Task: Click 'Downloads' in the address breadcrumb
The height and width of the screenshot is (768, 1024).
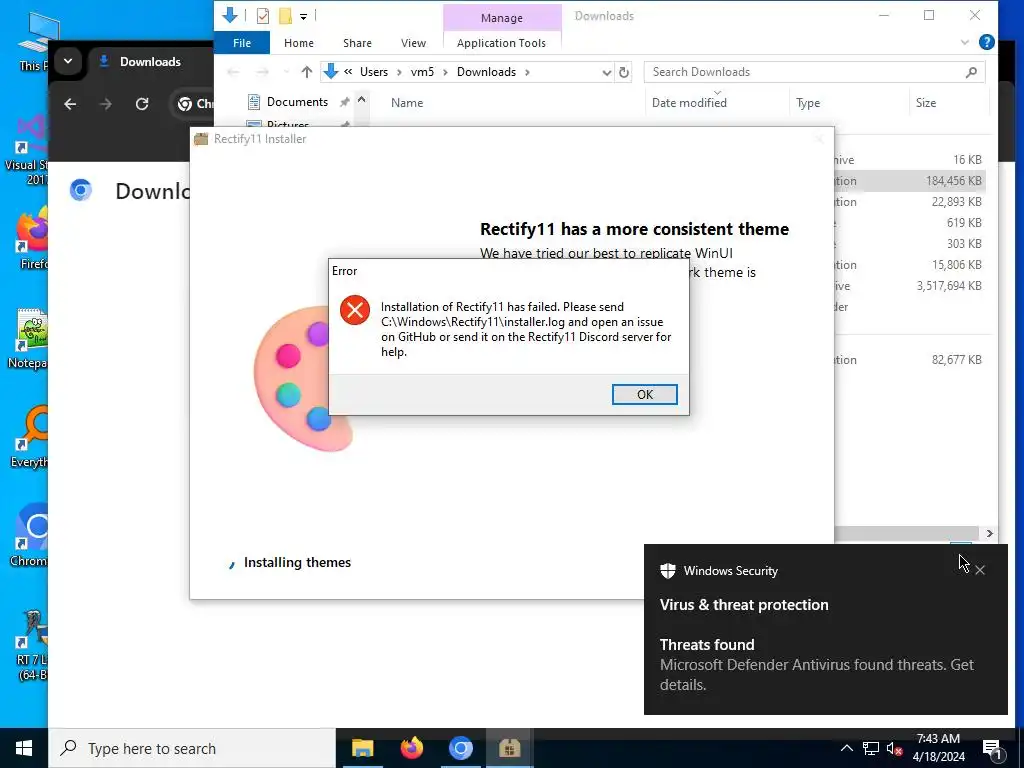Action: click(486, 72)
